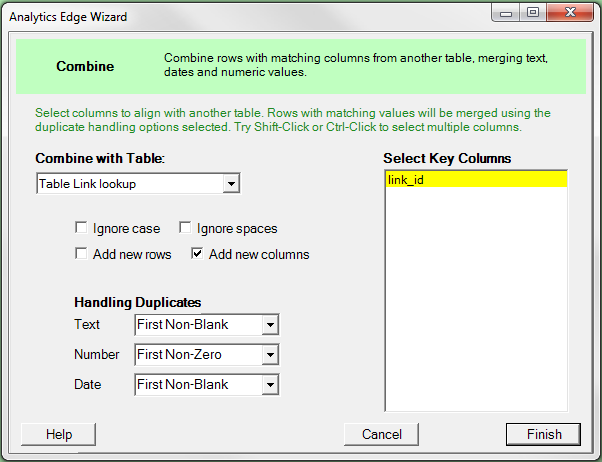Click empty space in the key columns list
Viewport: 602px width, 462px height.
(475, 300)
